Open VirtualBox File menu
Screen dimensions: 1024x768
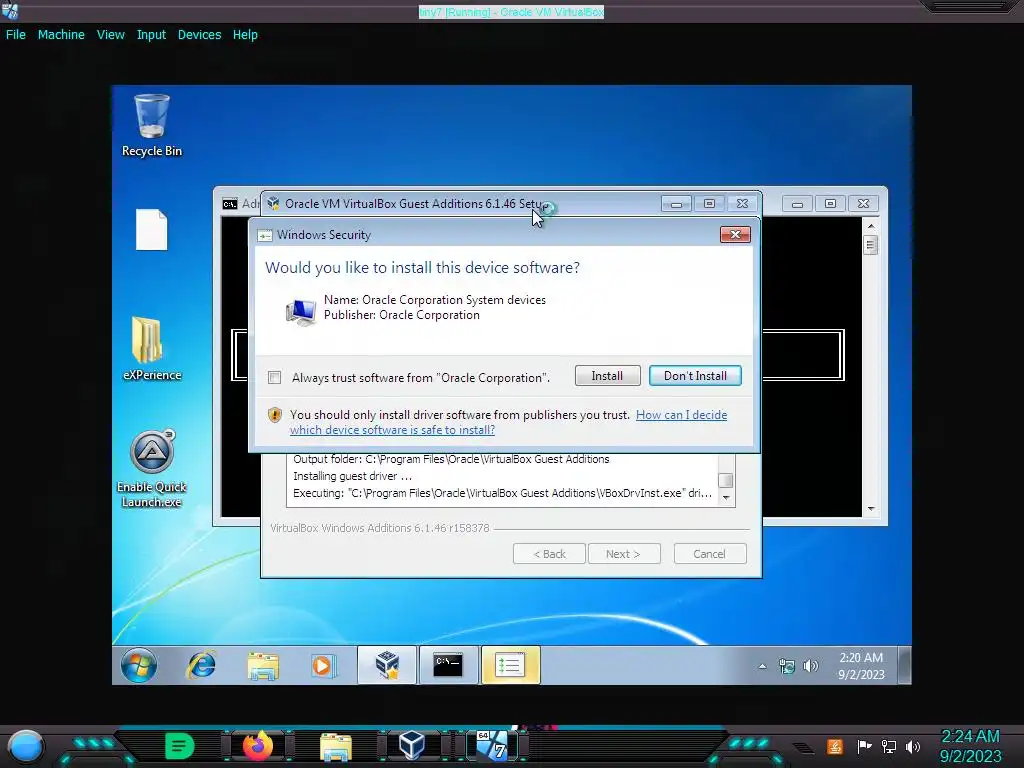tap(16, 35)
